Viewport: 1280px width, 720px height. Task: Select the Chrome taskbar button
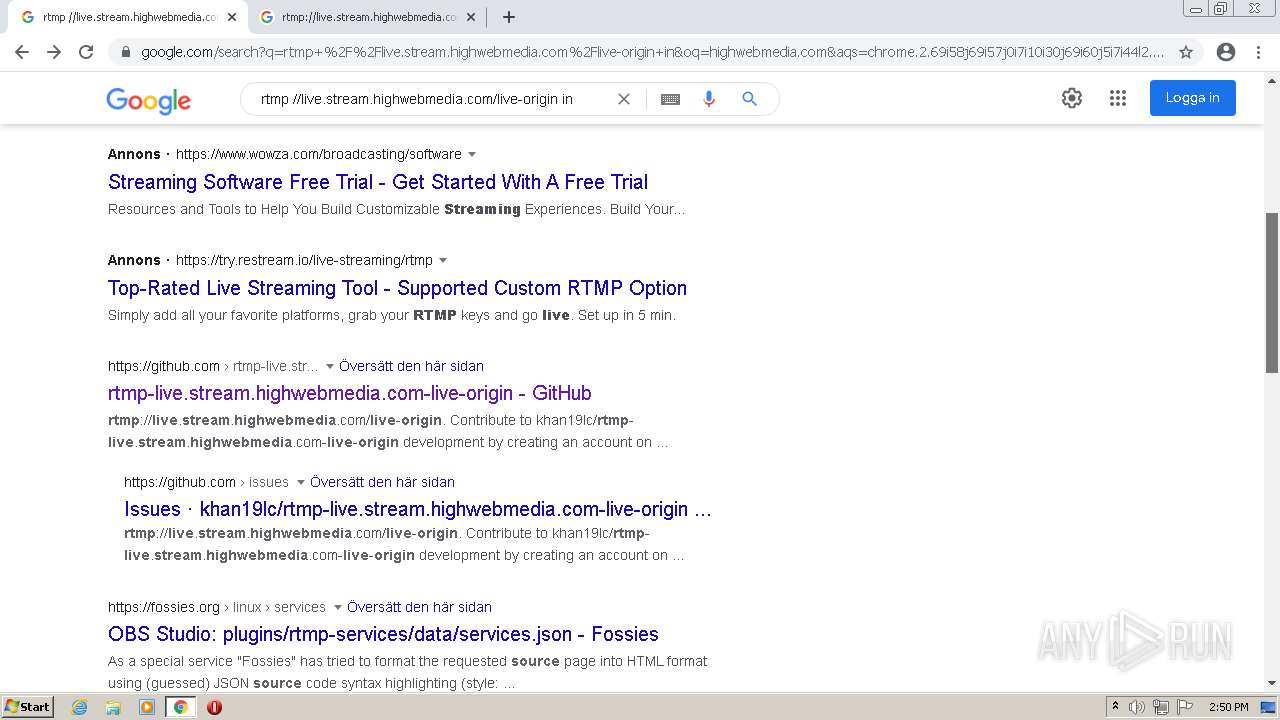(180, 707)
